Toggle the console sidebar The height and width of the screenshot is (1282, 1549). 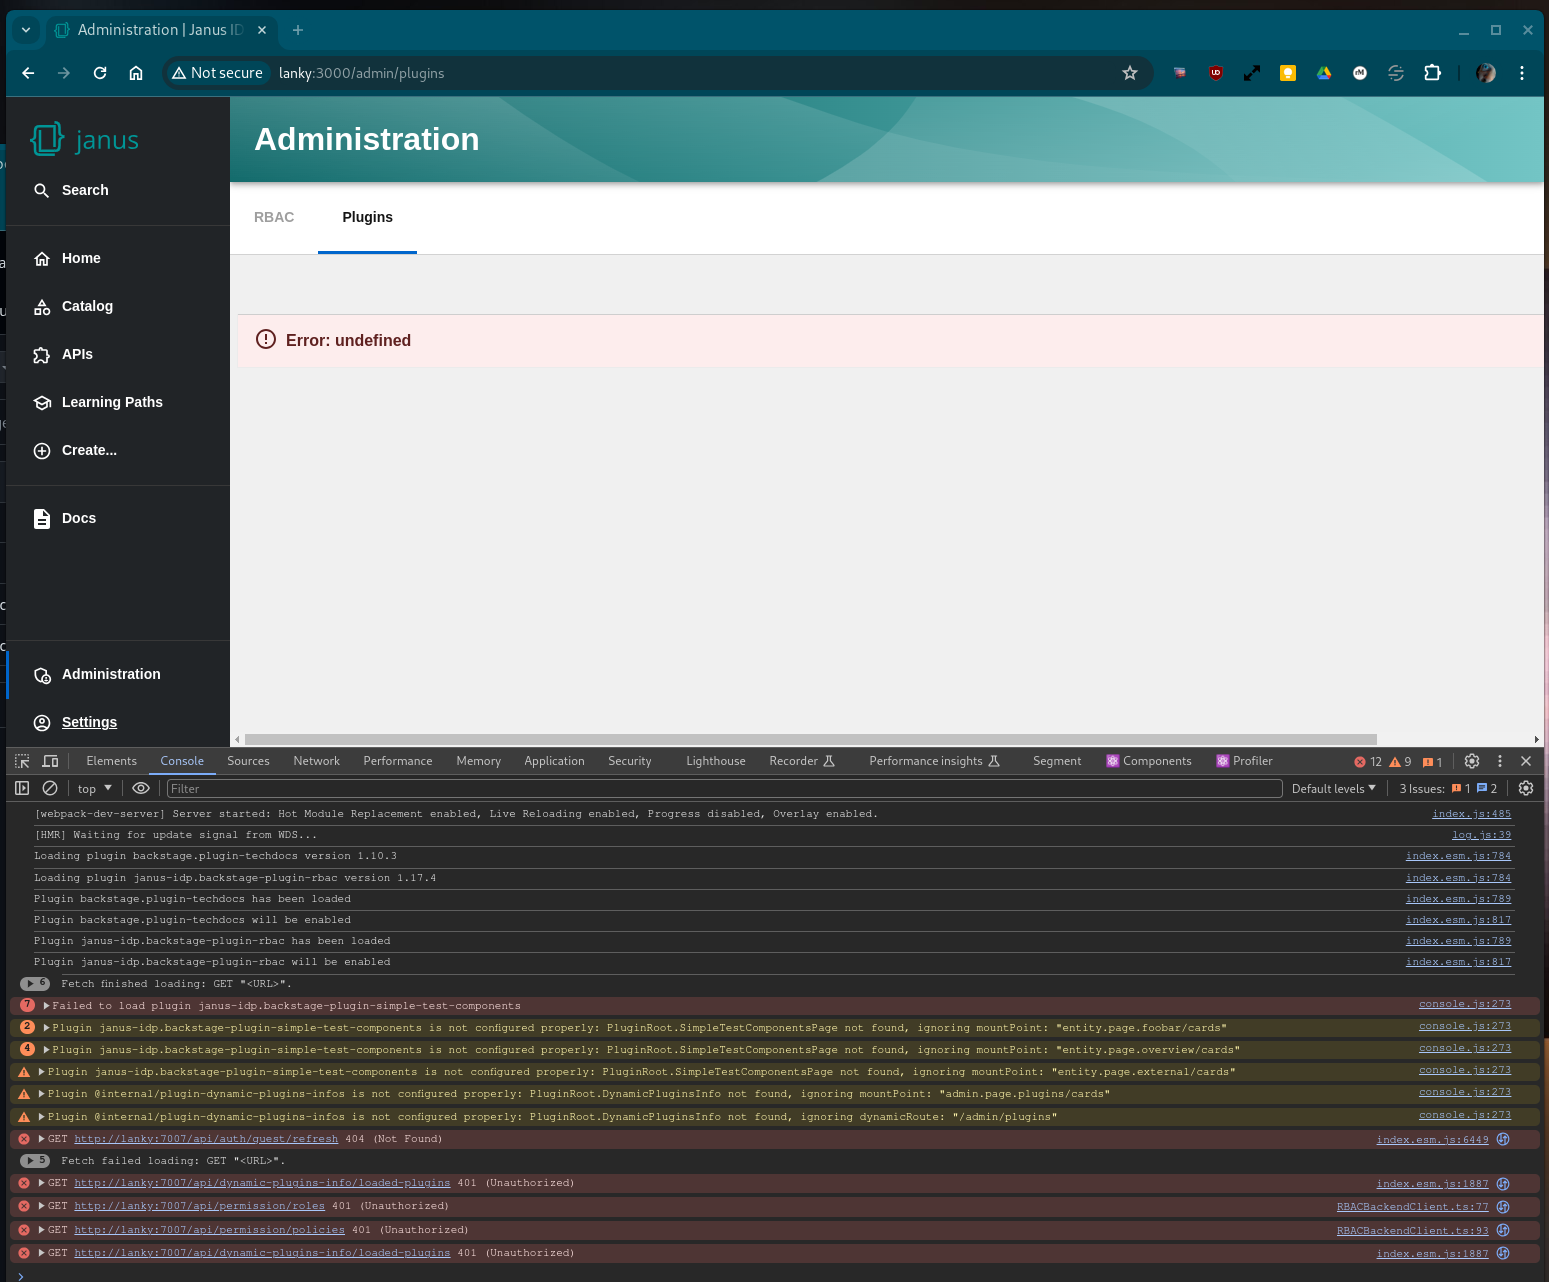tap(22, 788)
